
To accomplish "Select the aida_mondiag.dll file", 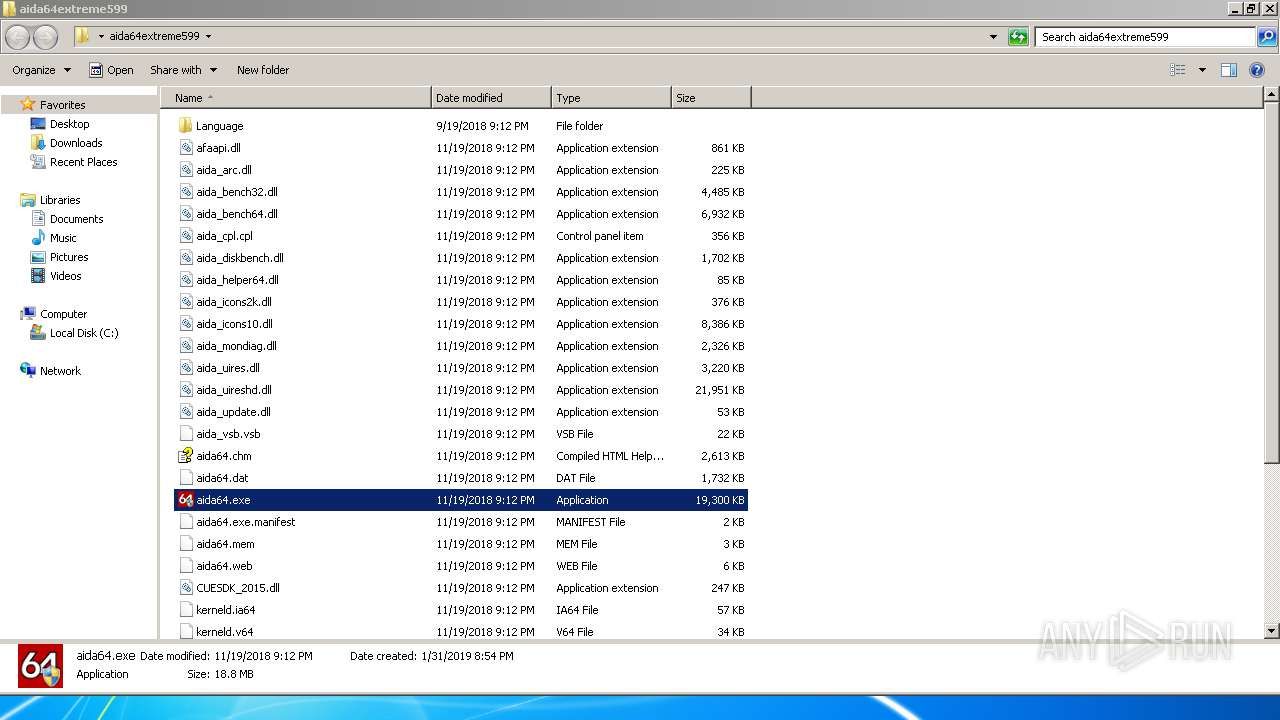I will [461, 346].
